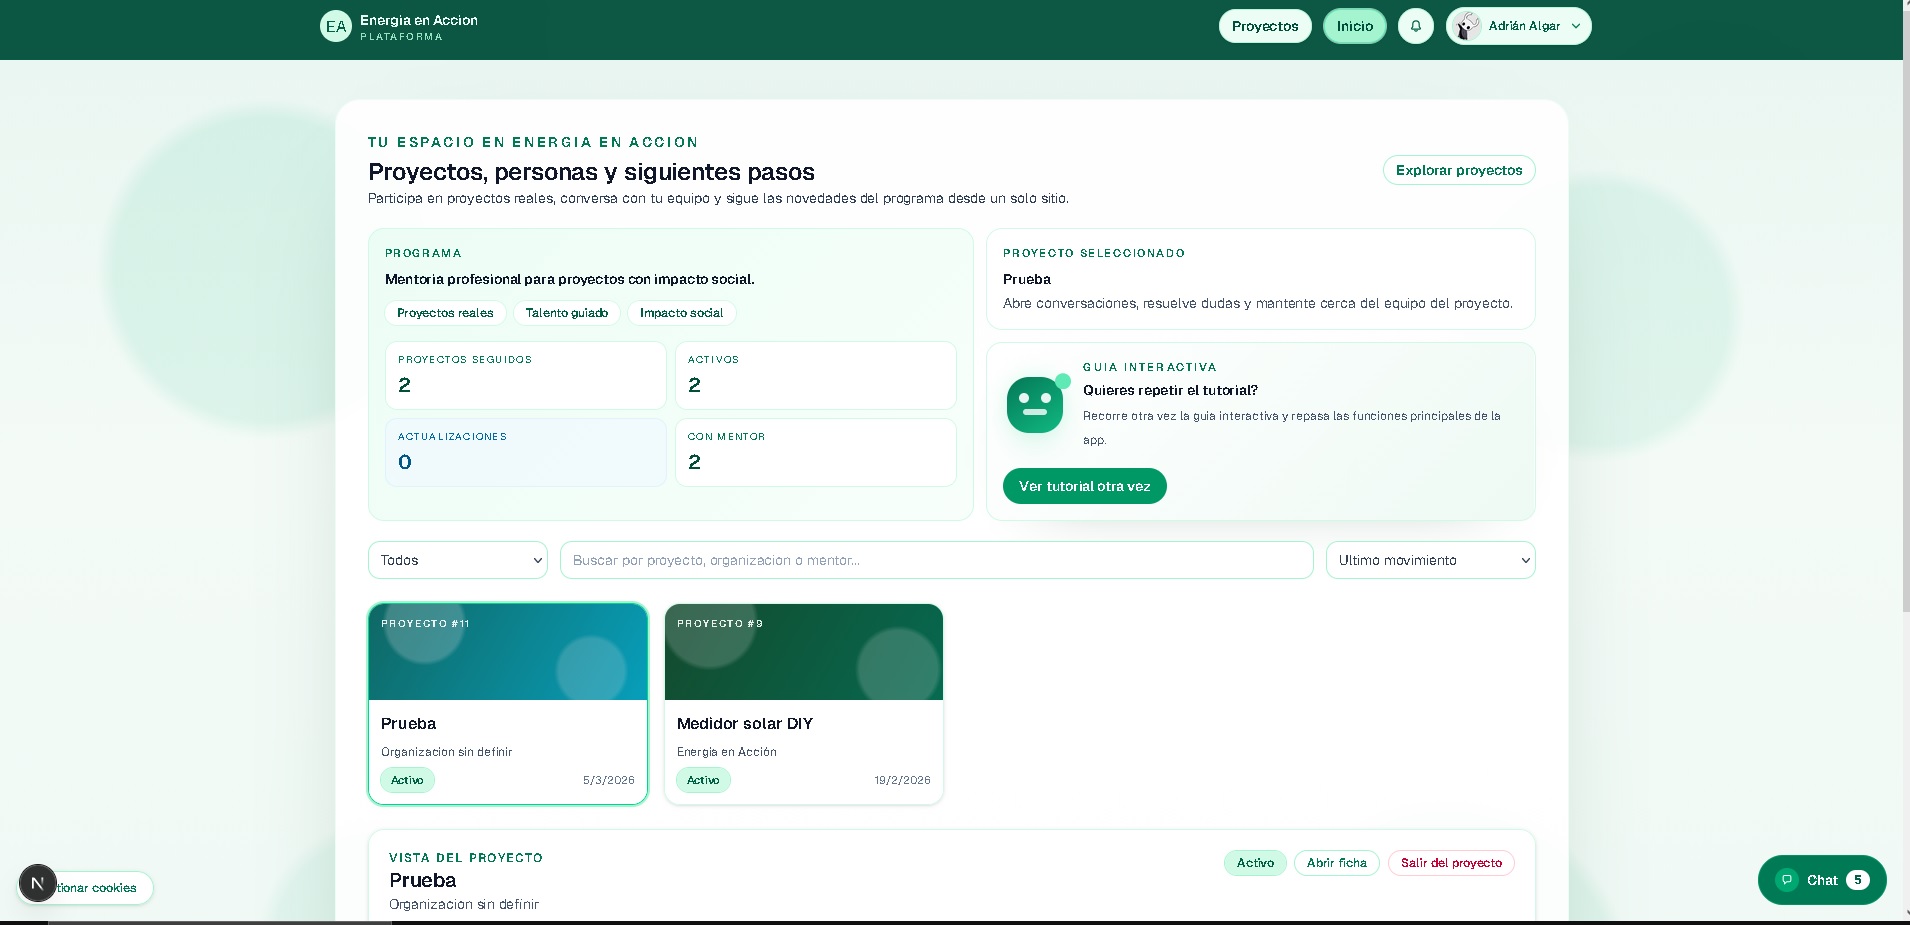The height and width of the screenshot is (925, 1910).
Task: Click the Actualizaciones stat tile
Action: 525,452
